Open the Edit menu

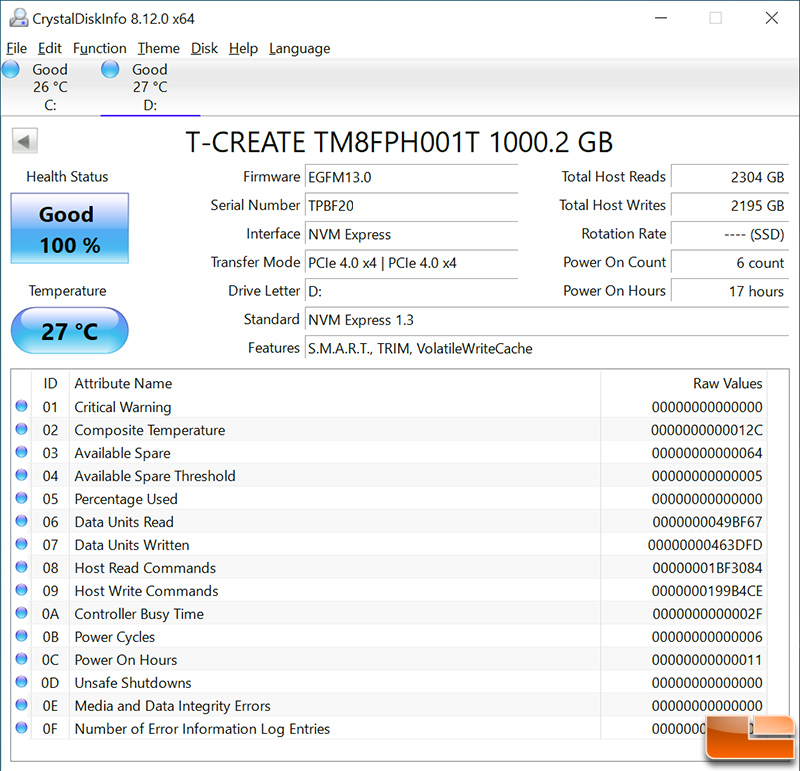coord(49,48)
